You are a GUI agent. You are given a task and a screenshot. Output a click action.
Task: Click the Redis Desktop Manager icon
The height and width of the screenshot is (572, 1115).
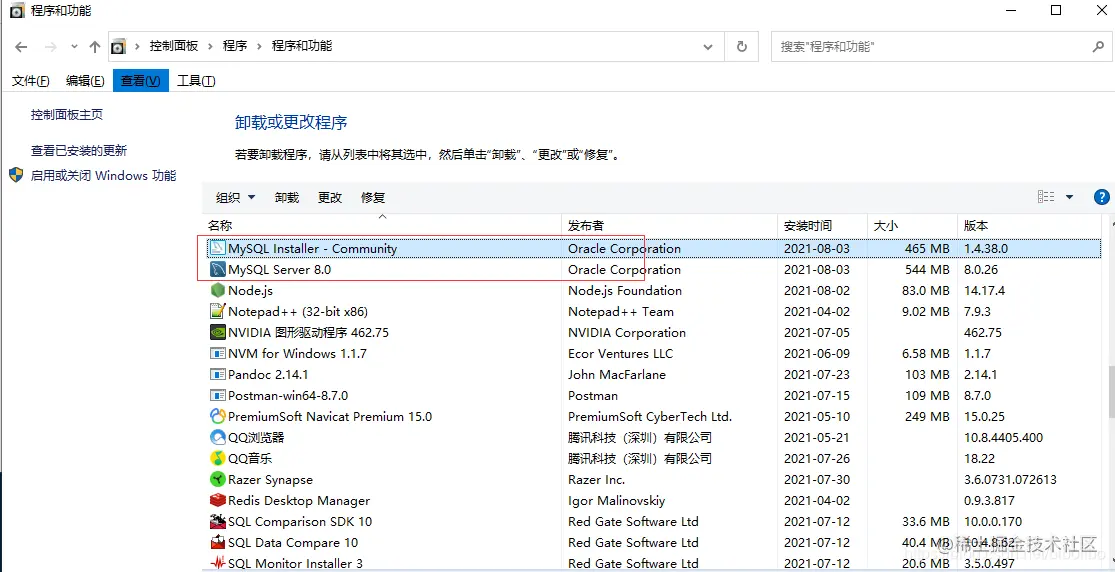coord(218,500)
